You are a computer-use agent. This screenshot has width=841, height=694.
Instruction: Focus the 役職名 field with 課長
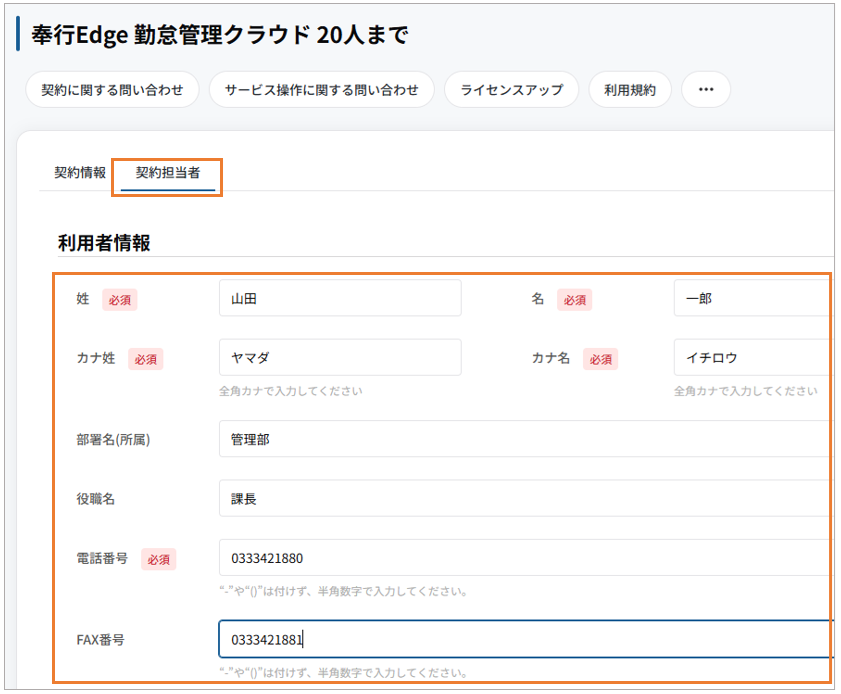tap(525, 499)
